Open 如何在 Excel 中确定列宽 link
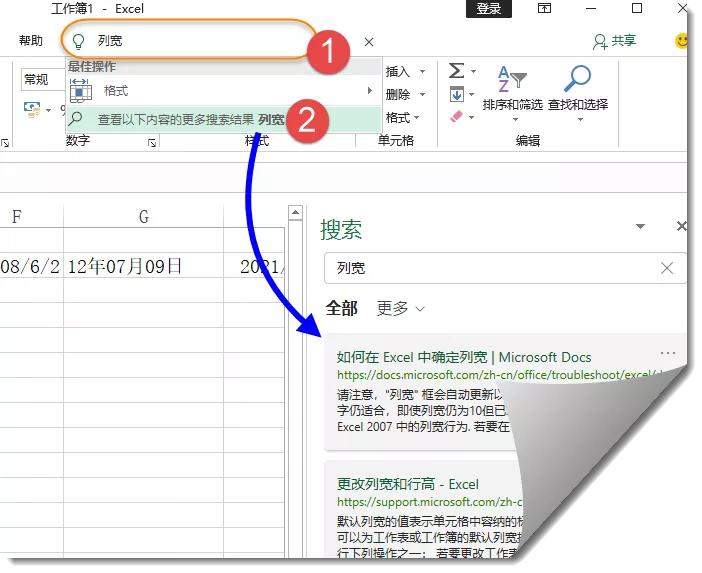The height and width of the screenshot is (573, 702). tap(464, 357)
